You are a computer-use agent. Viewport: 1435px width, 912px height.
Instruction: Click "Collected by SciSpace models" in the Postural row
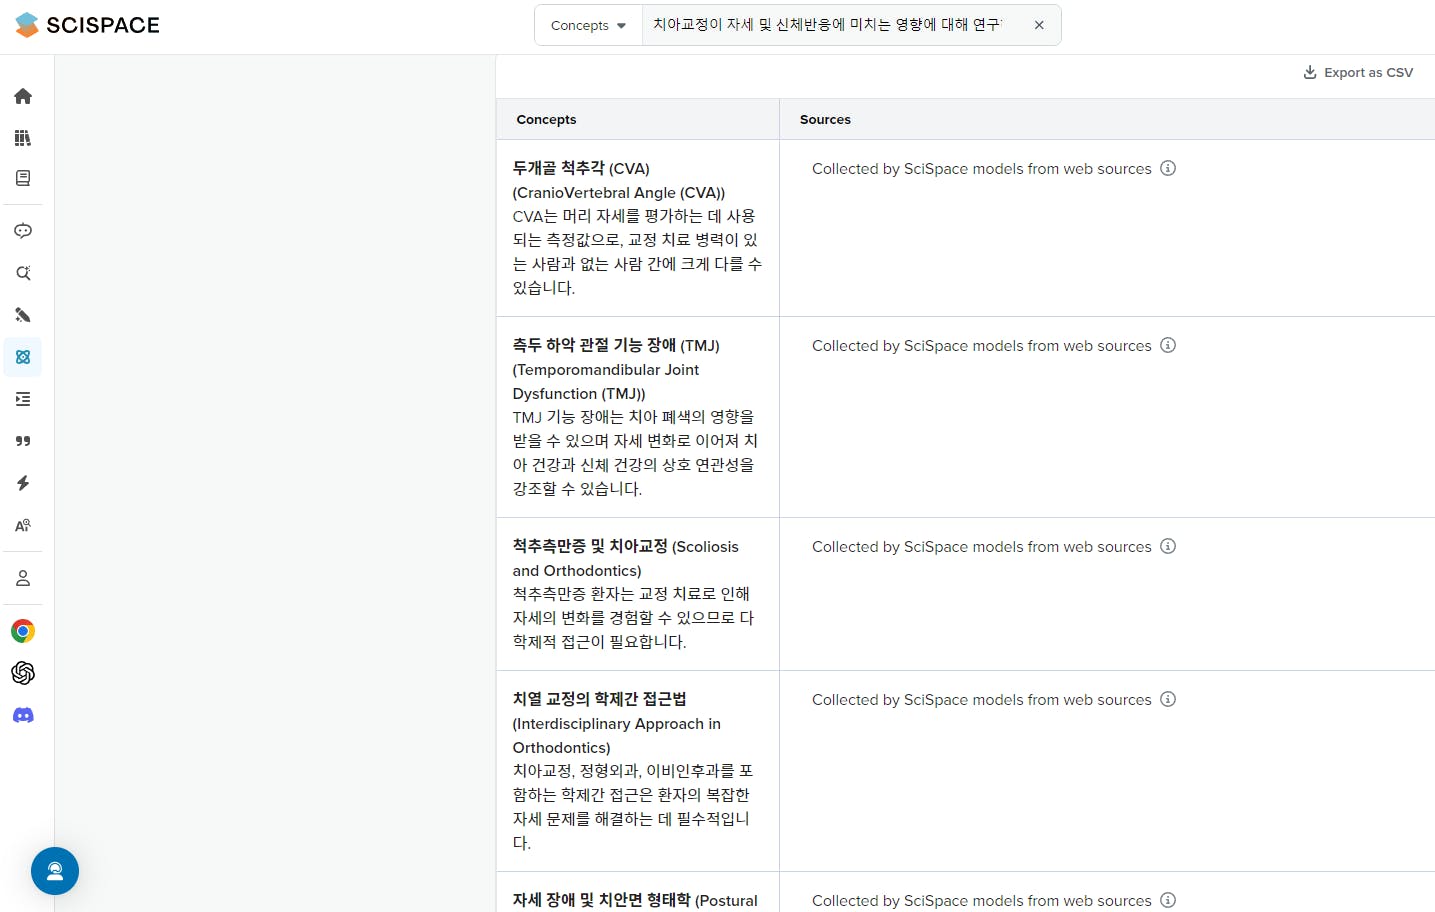tap(981, 901)
